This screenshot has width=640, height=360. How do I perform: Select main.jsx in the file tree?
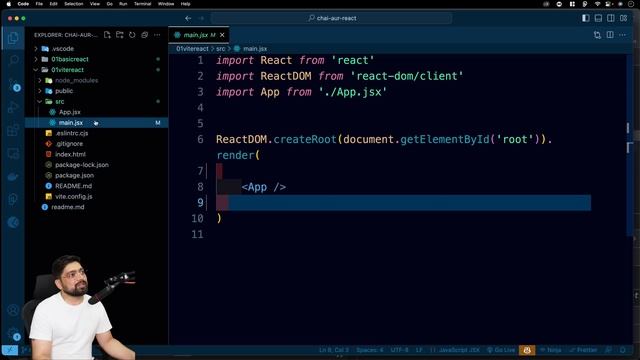point(96,123)
